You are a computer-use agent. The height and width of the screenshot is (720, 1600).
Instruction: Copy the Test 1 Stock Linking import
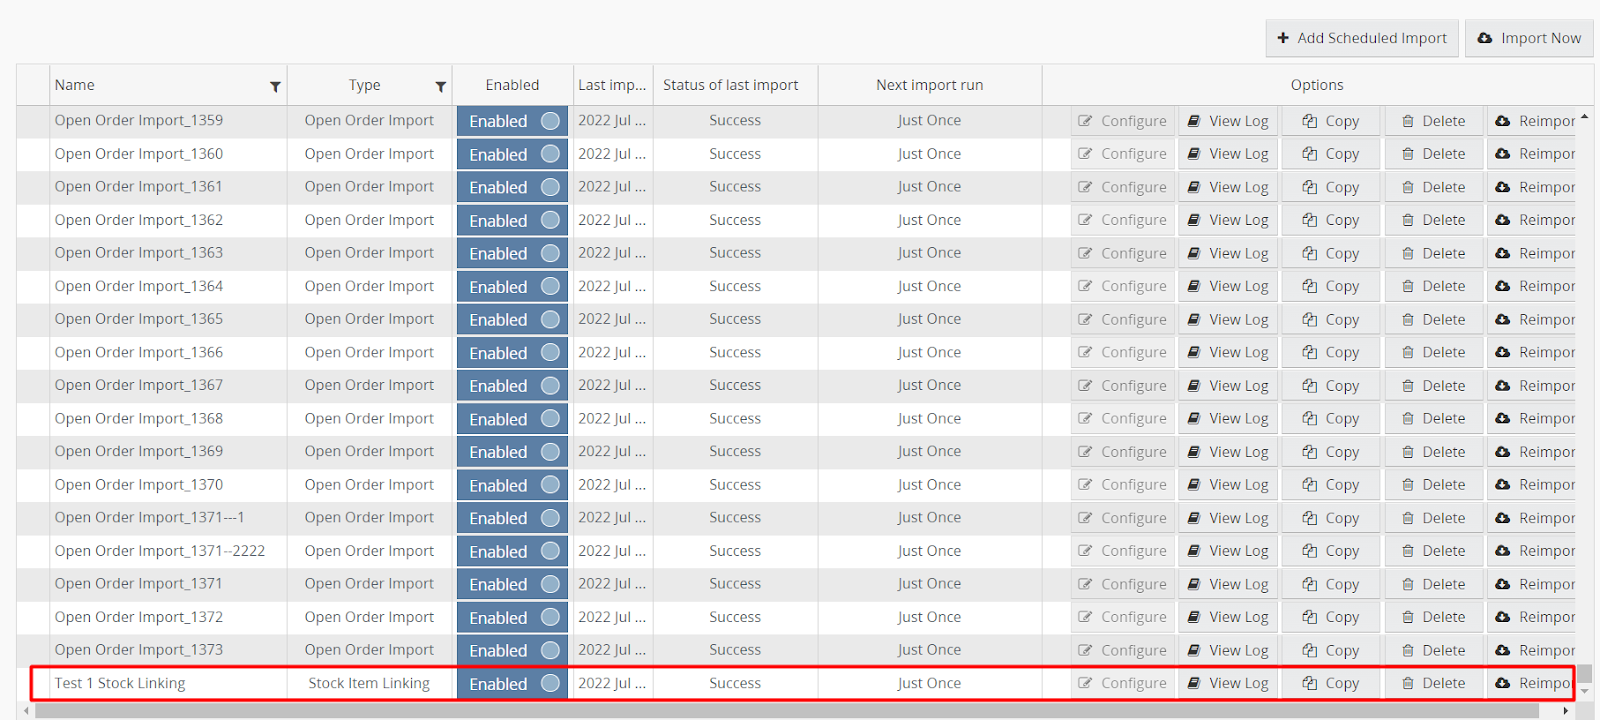1331,684
